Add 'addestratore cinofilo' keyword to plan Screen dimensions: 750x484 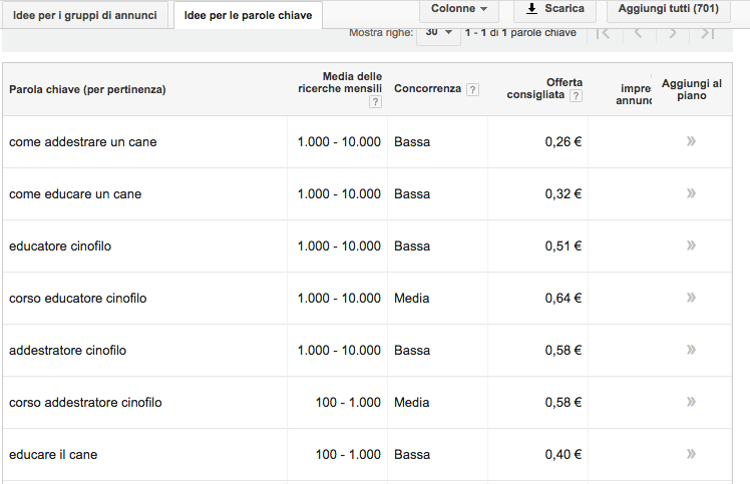pyautogui.click(x=691, y=350)
